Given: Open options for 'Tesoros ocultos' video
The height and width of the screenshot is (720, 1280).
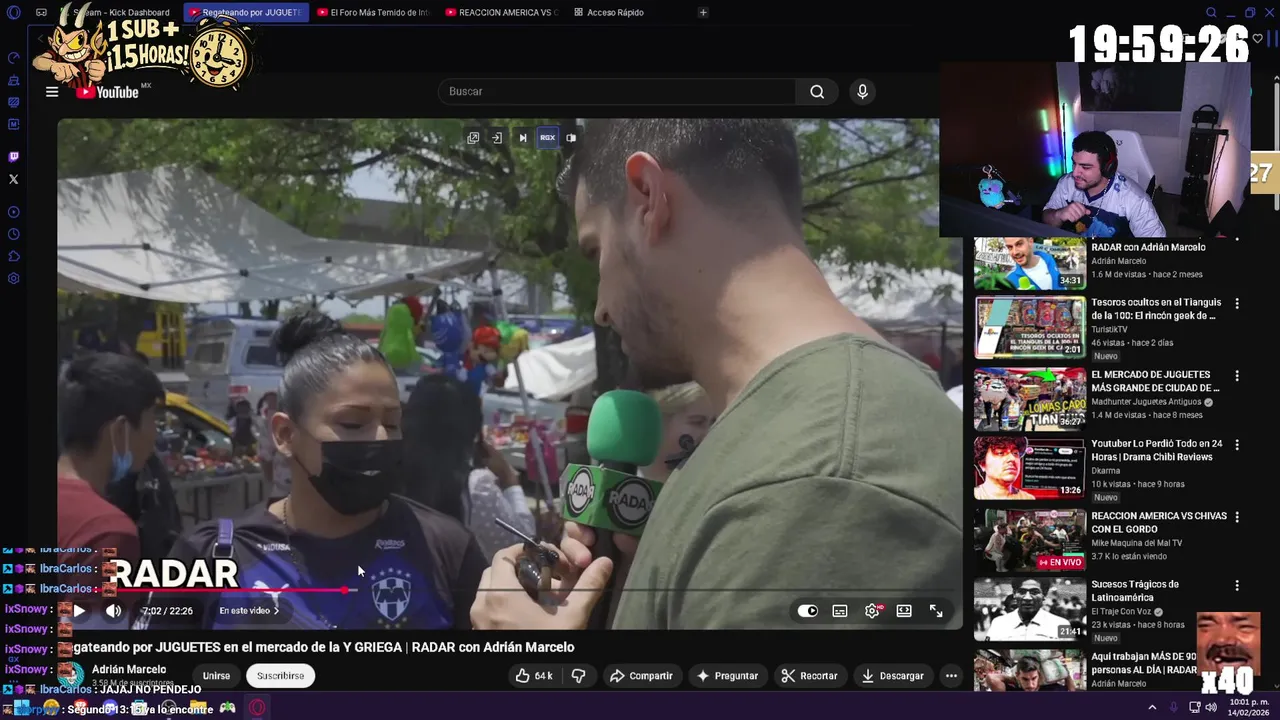Looking at the screenshot, I should point(1237,303).
